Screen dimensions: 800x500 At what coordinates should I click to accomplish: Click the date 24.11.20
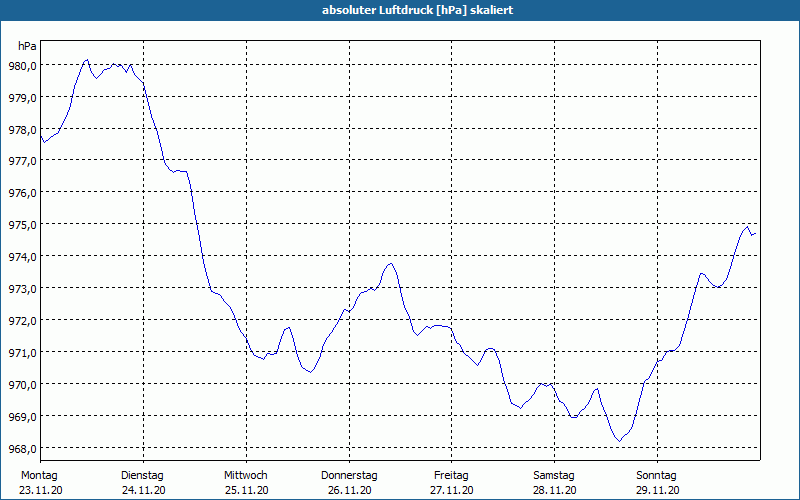143,491
